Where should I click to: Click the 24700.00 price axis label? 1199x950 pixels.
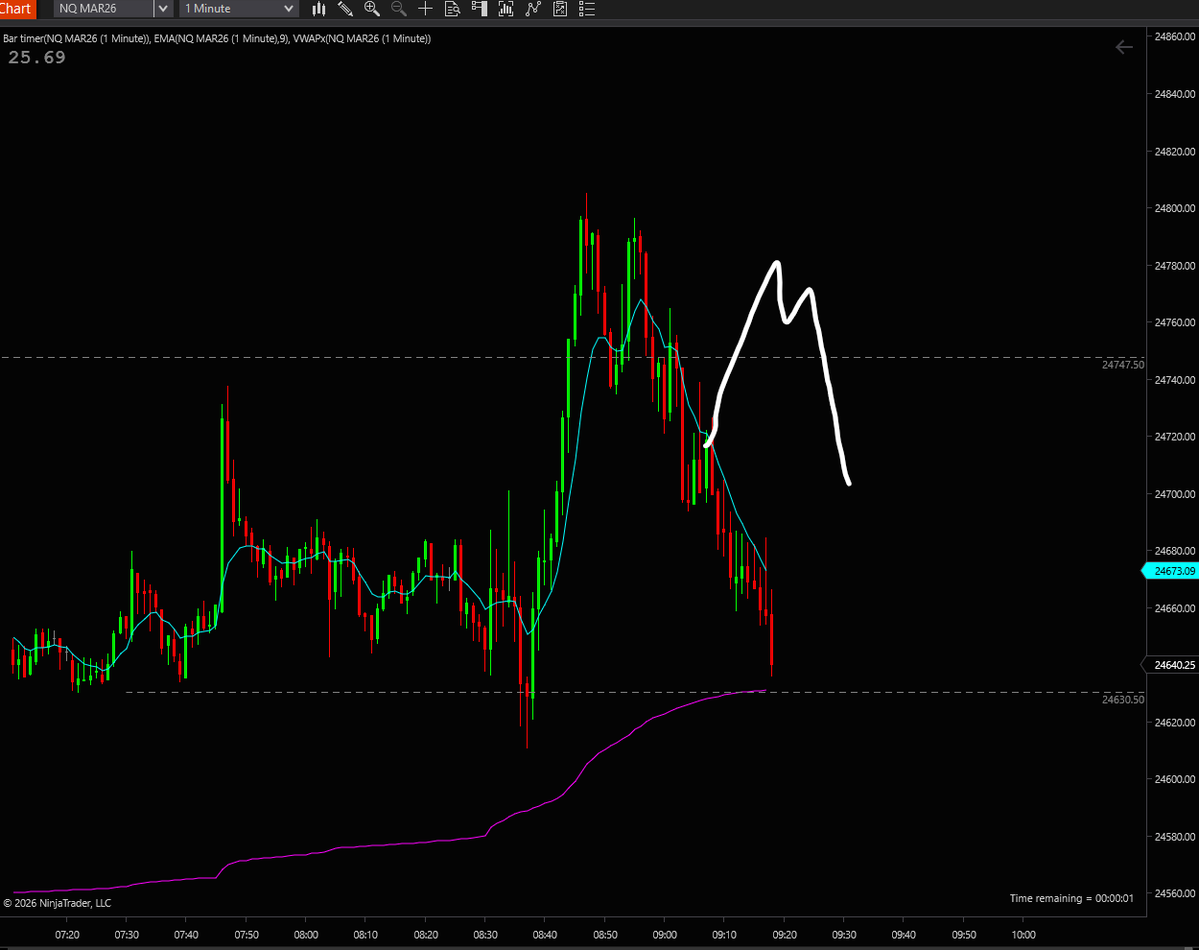point(1175,494)
